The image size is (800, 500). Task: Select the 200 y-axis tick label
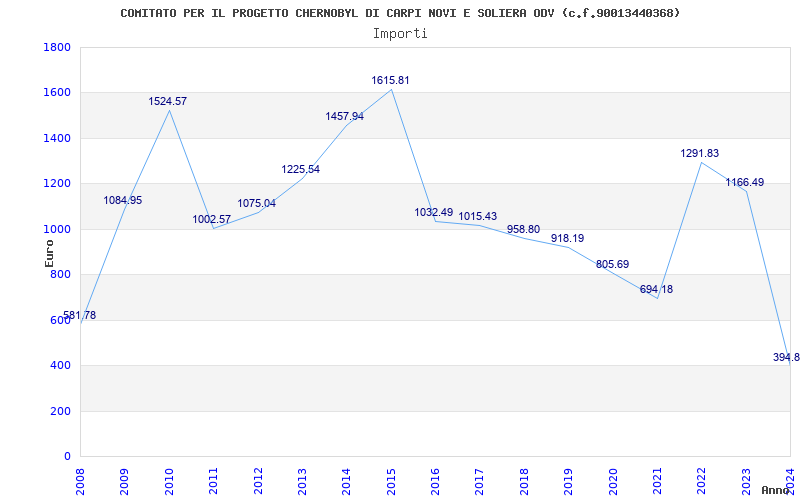tap(60, 411)
